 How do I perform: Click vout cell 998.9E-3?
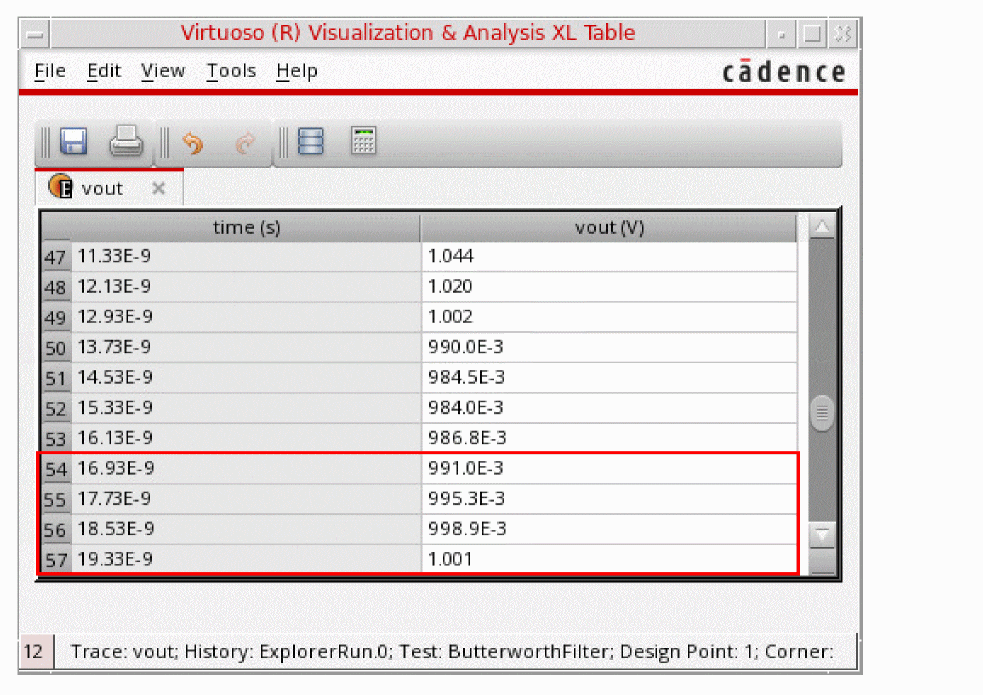pyautogui.click(x=609, y=529)
